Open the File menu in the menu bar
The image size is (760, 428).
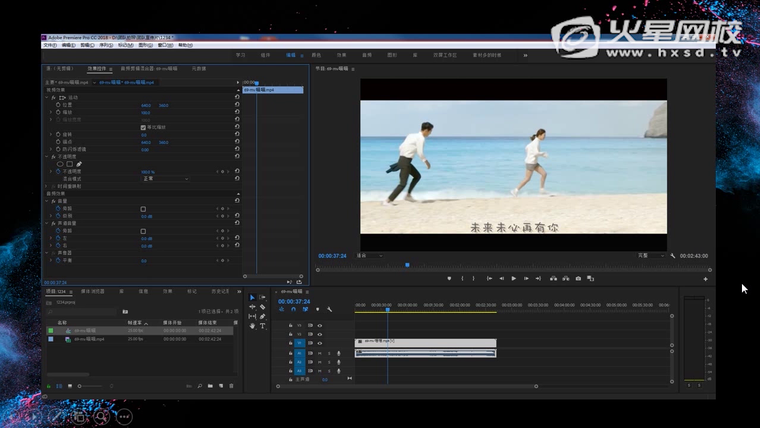pos(48,45)
